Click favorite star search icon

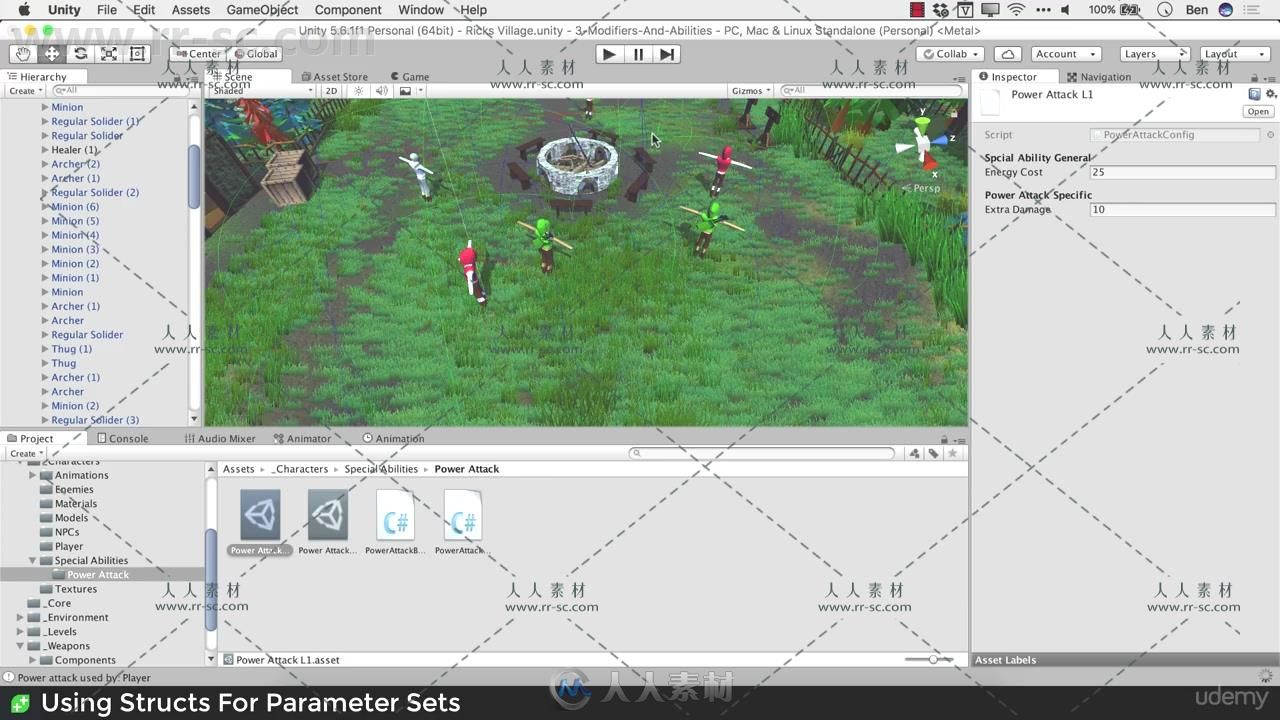tap(952, 453)
